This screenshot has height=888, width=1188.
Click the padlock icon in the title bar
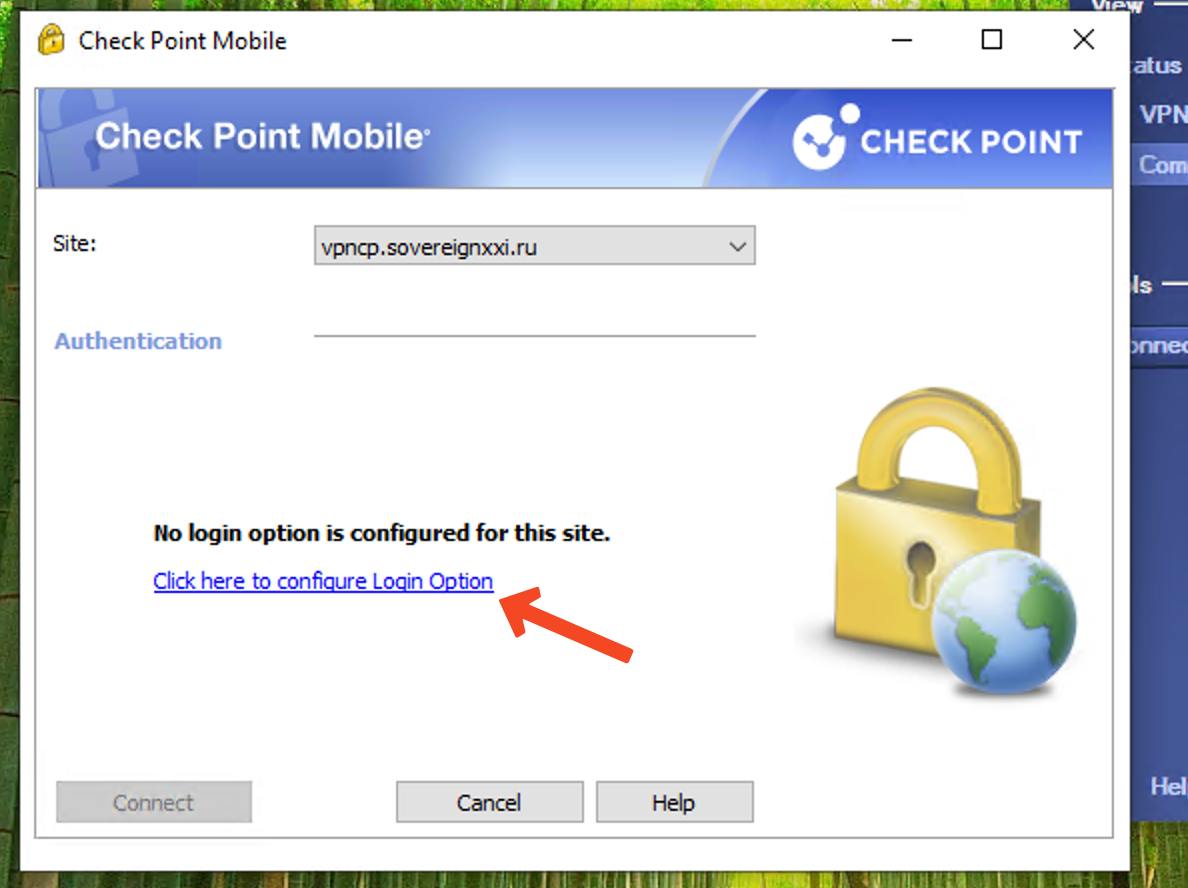point(52,39)
